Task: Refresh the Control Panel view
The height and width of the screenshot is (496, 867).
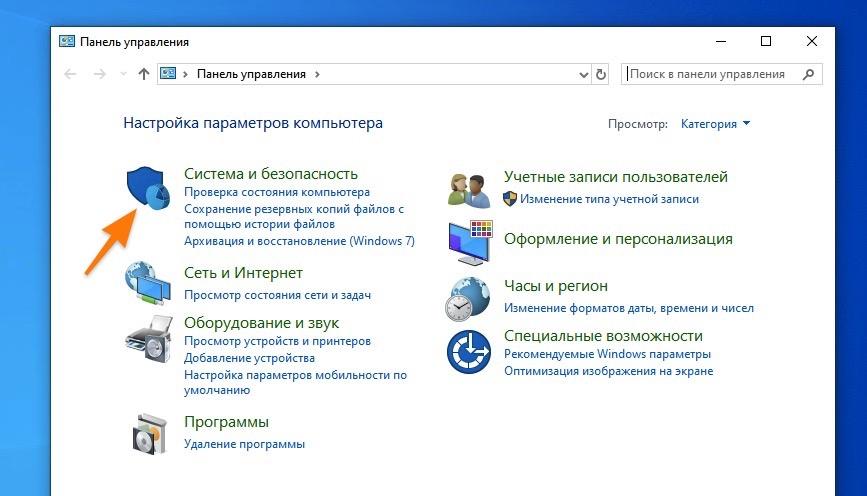Action: [600, 74]
